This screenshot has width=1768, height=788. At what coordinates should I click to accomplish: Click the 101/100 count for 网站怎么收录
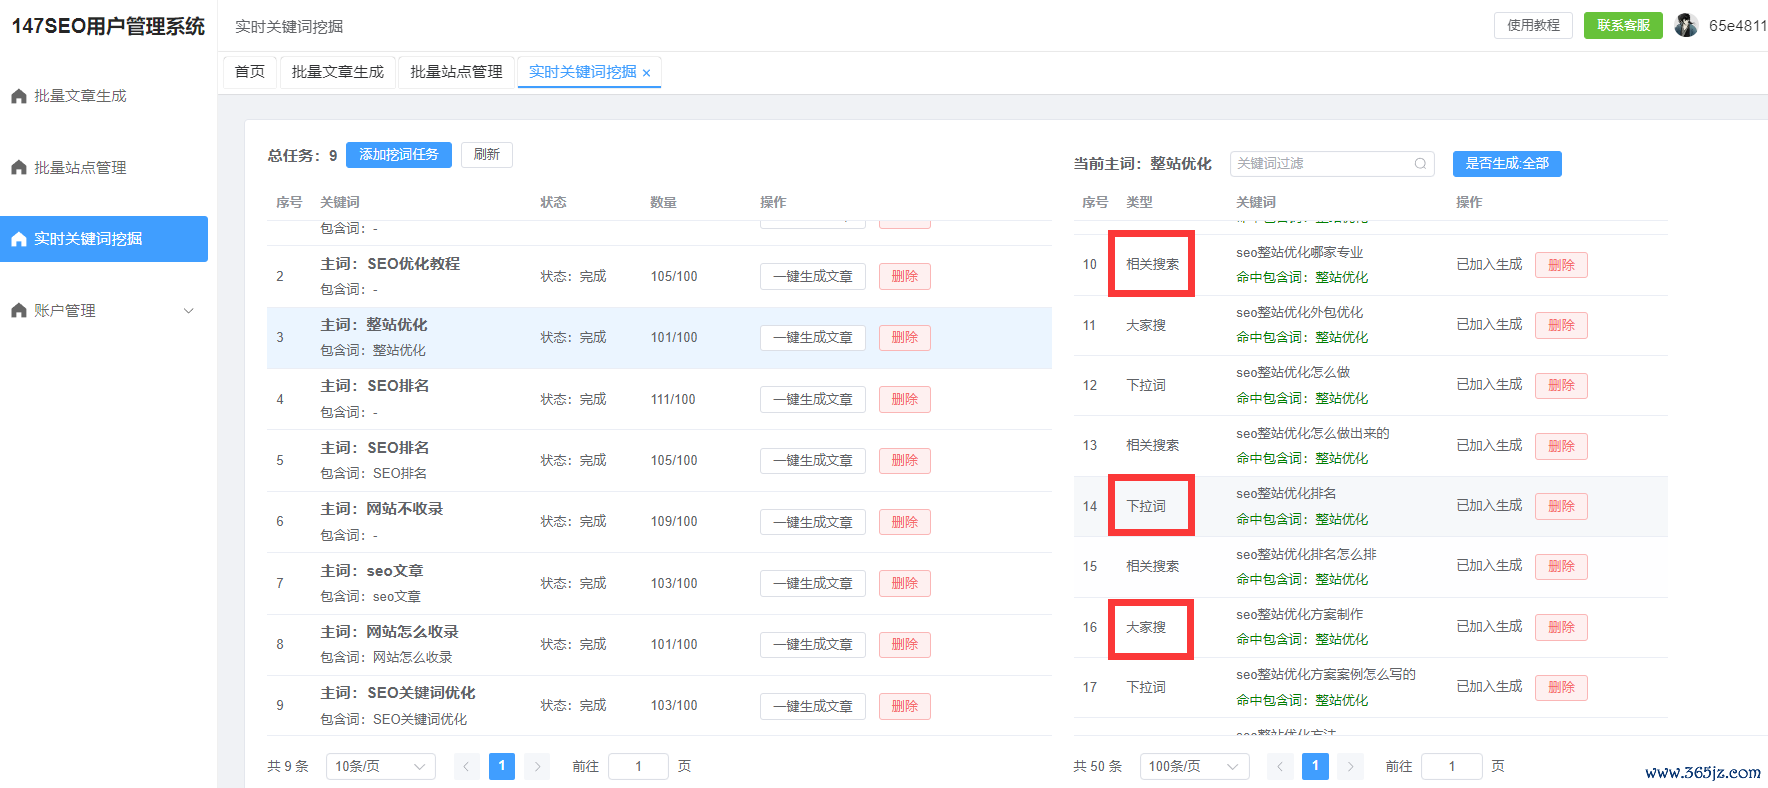click(674, 645)
